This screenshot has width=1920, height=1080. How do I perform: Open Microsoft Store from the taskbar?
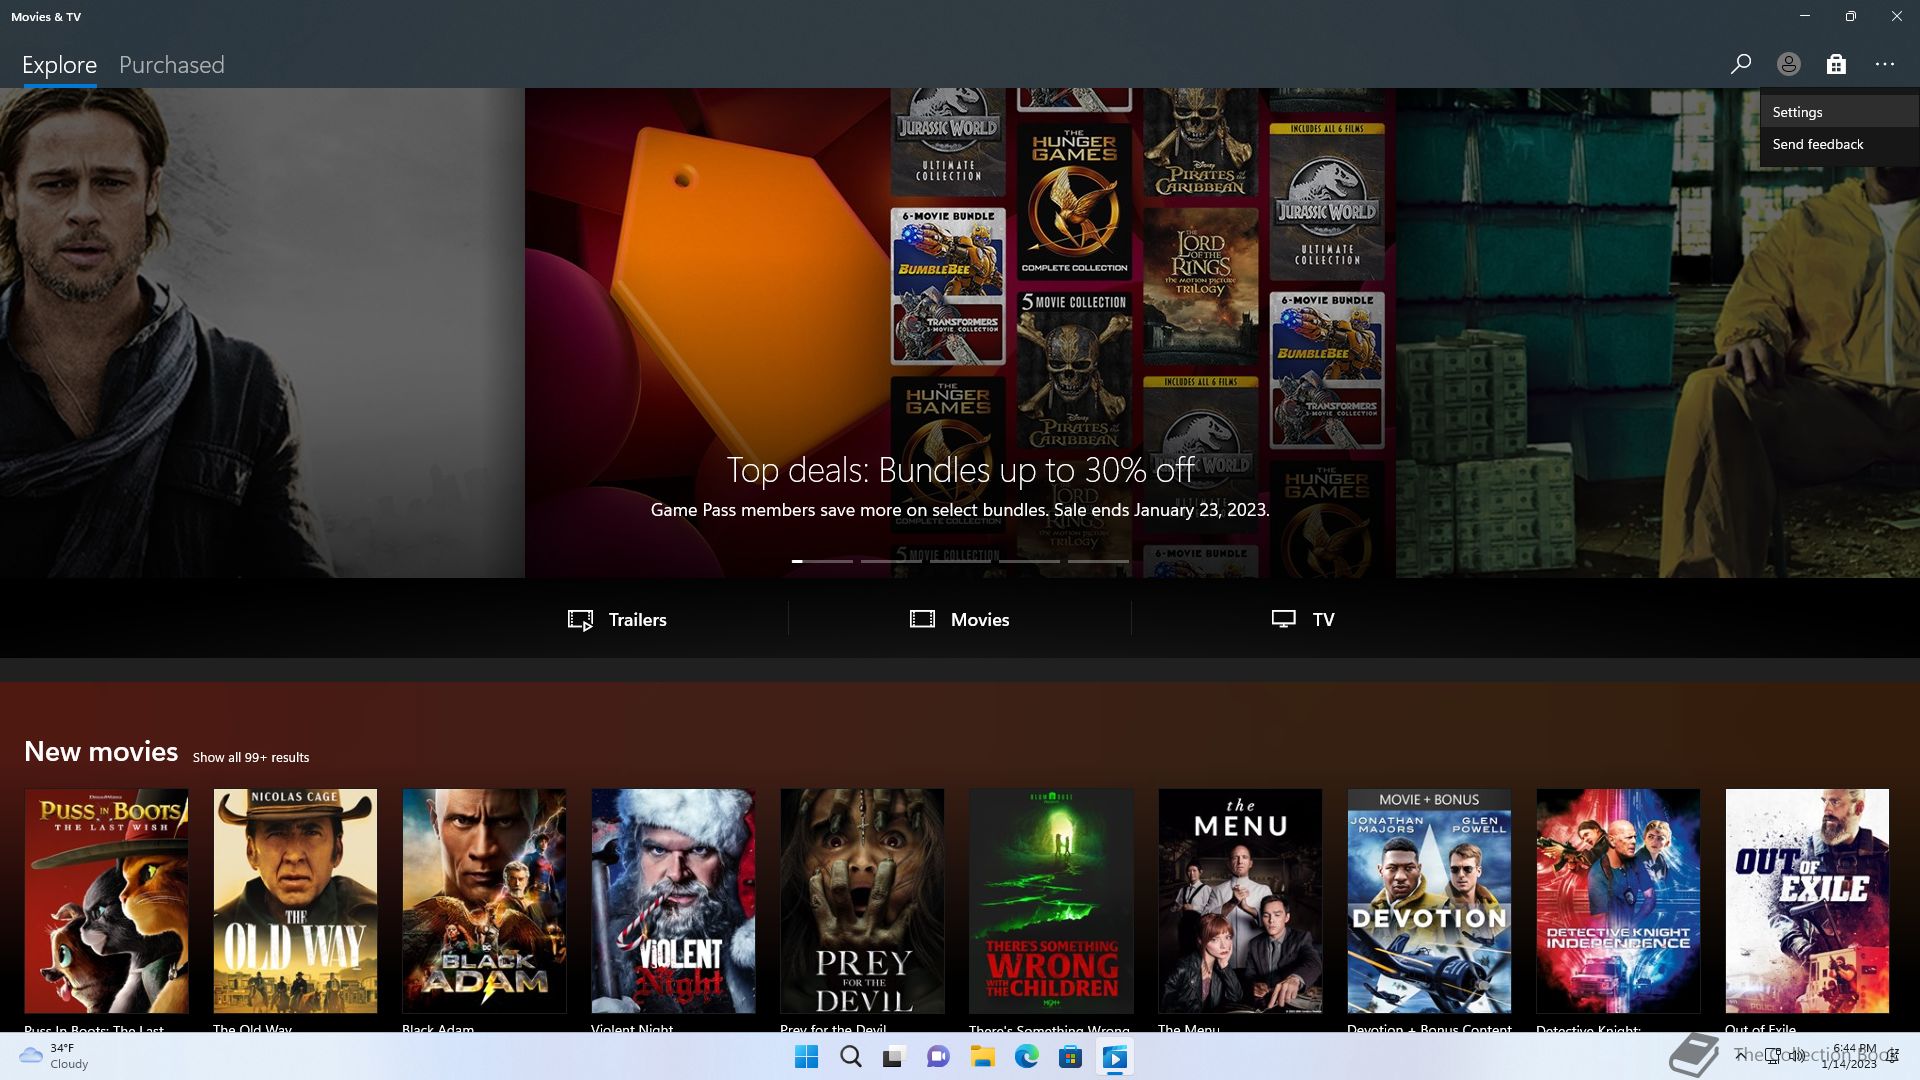[x=1070, y=1057]
